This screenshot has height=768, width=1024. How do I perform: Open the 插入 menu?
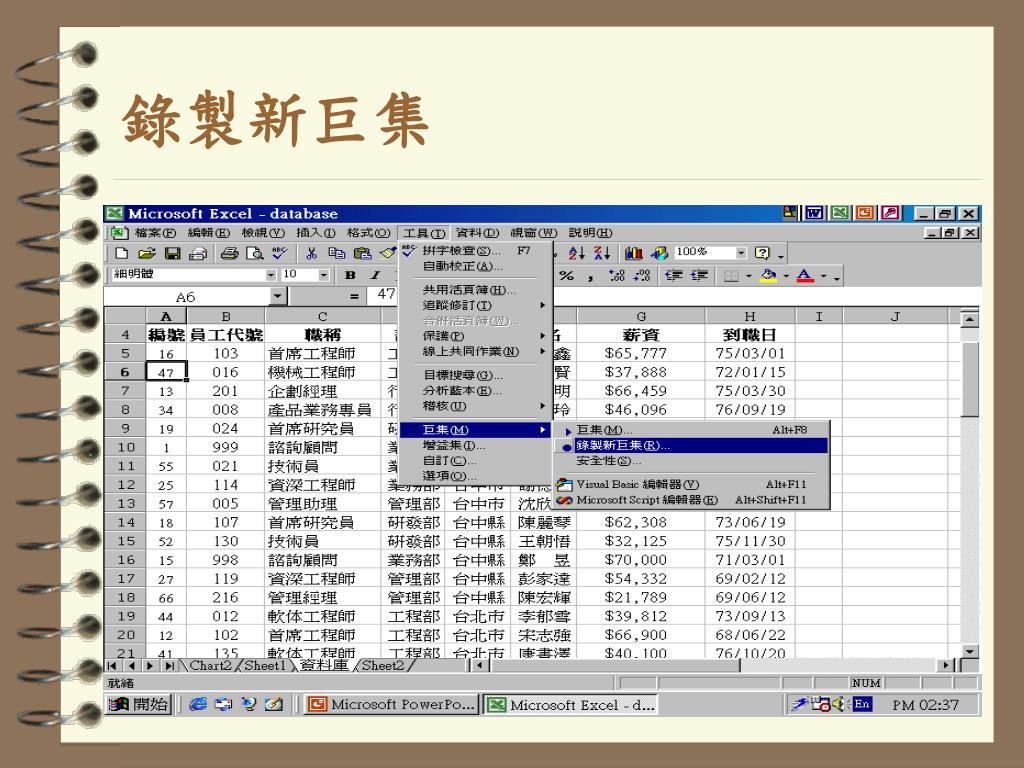tap(315, 232)
